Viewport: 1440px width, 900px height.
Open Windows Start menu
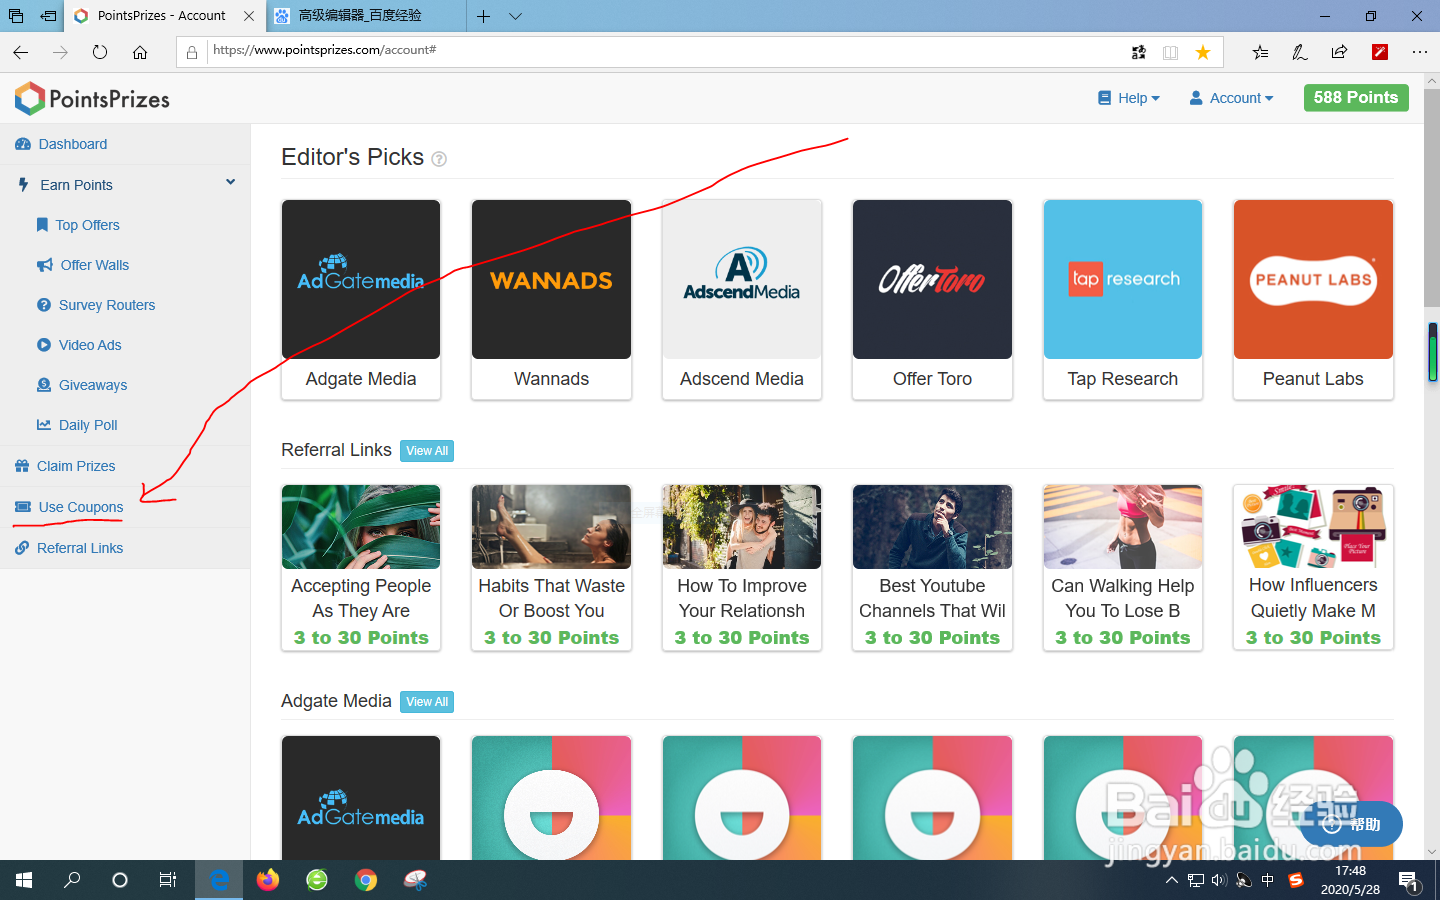[24, 880]
